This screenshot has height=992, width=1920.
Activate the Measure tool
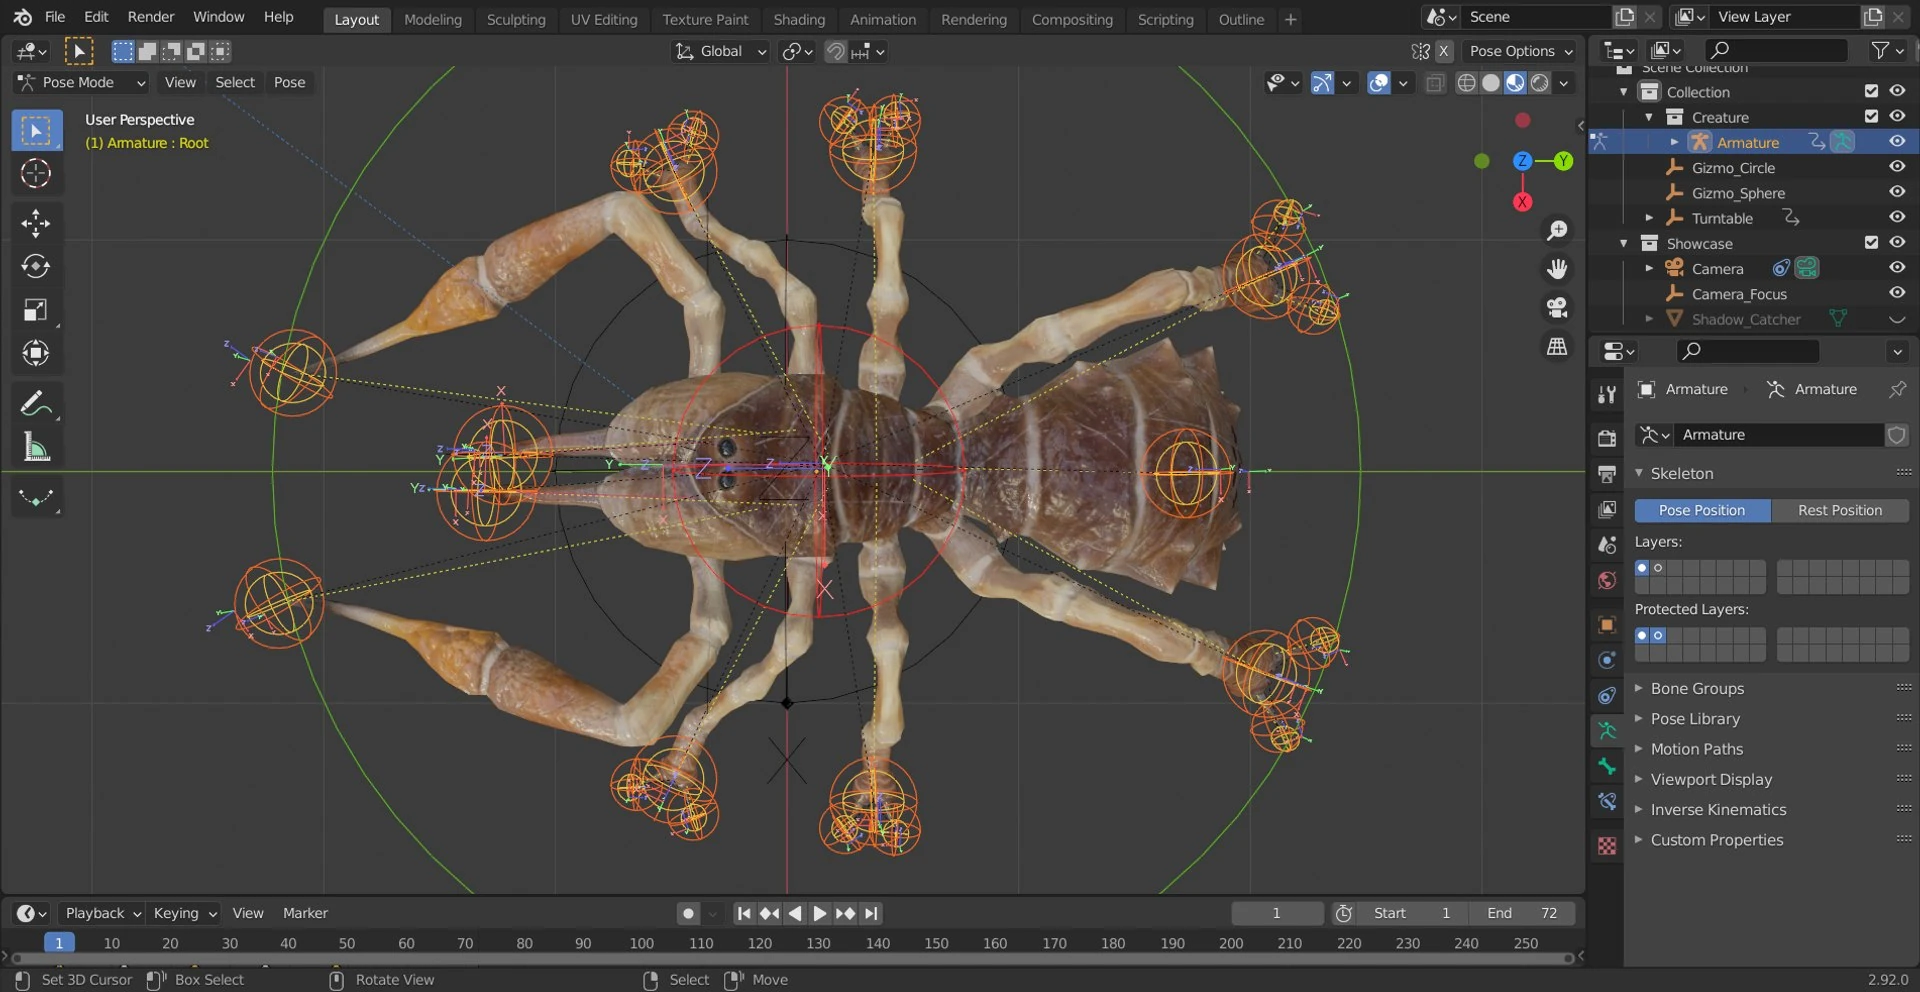pyautogui.click(x=36, y=447)
